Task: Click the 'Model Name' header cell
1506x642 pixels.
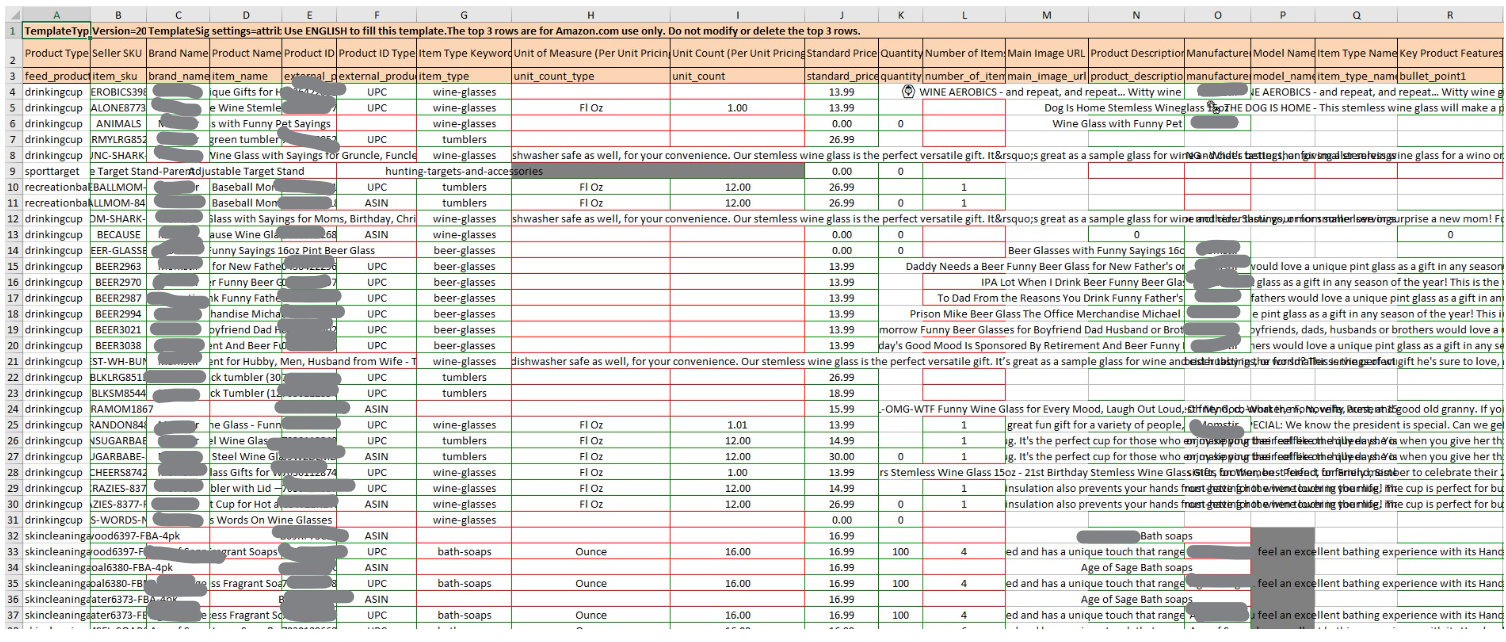Action: coord(1283,53)
